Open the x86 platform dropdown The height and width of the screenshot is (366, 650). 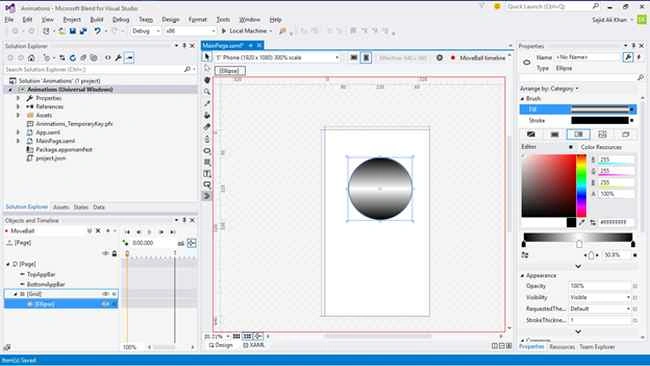(x=190, y=31)
